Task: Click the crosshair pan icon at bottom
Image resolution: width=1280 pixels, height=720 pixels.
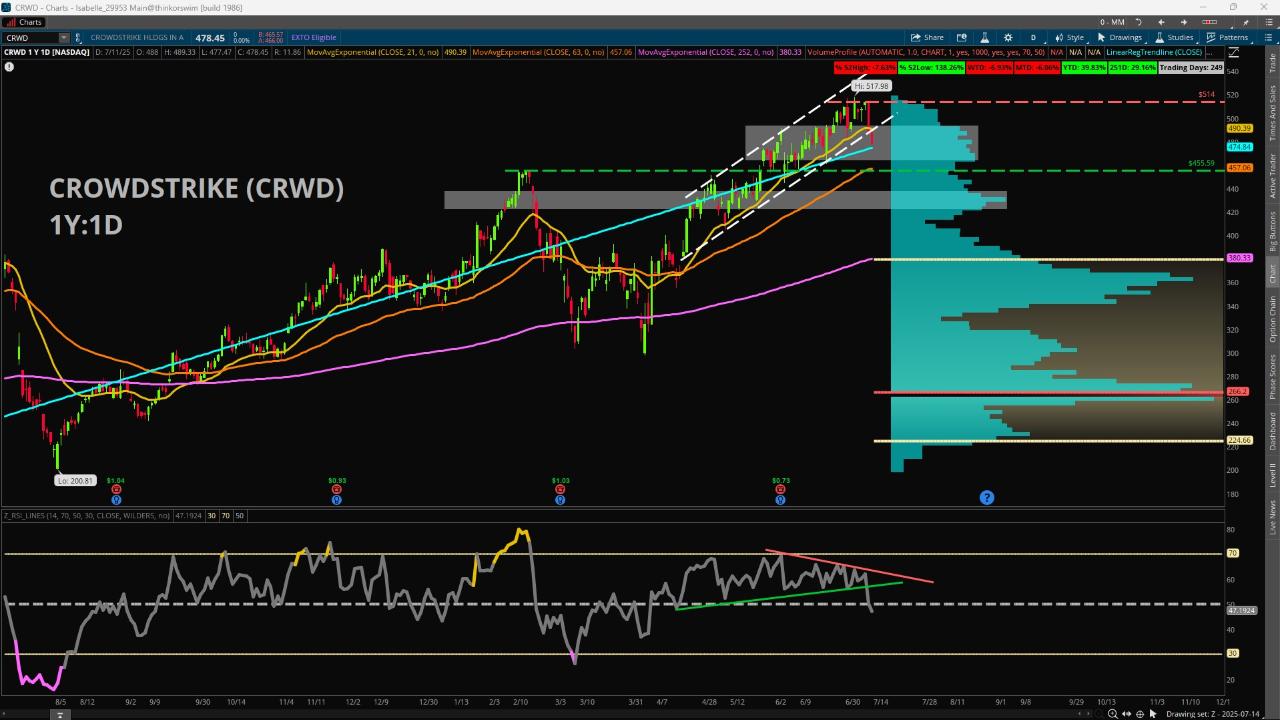Action: 1139,714
